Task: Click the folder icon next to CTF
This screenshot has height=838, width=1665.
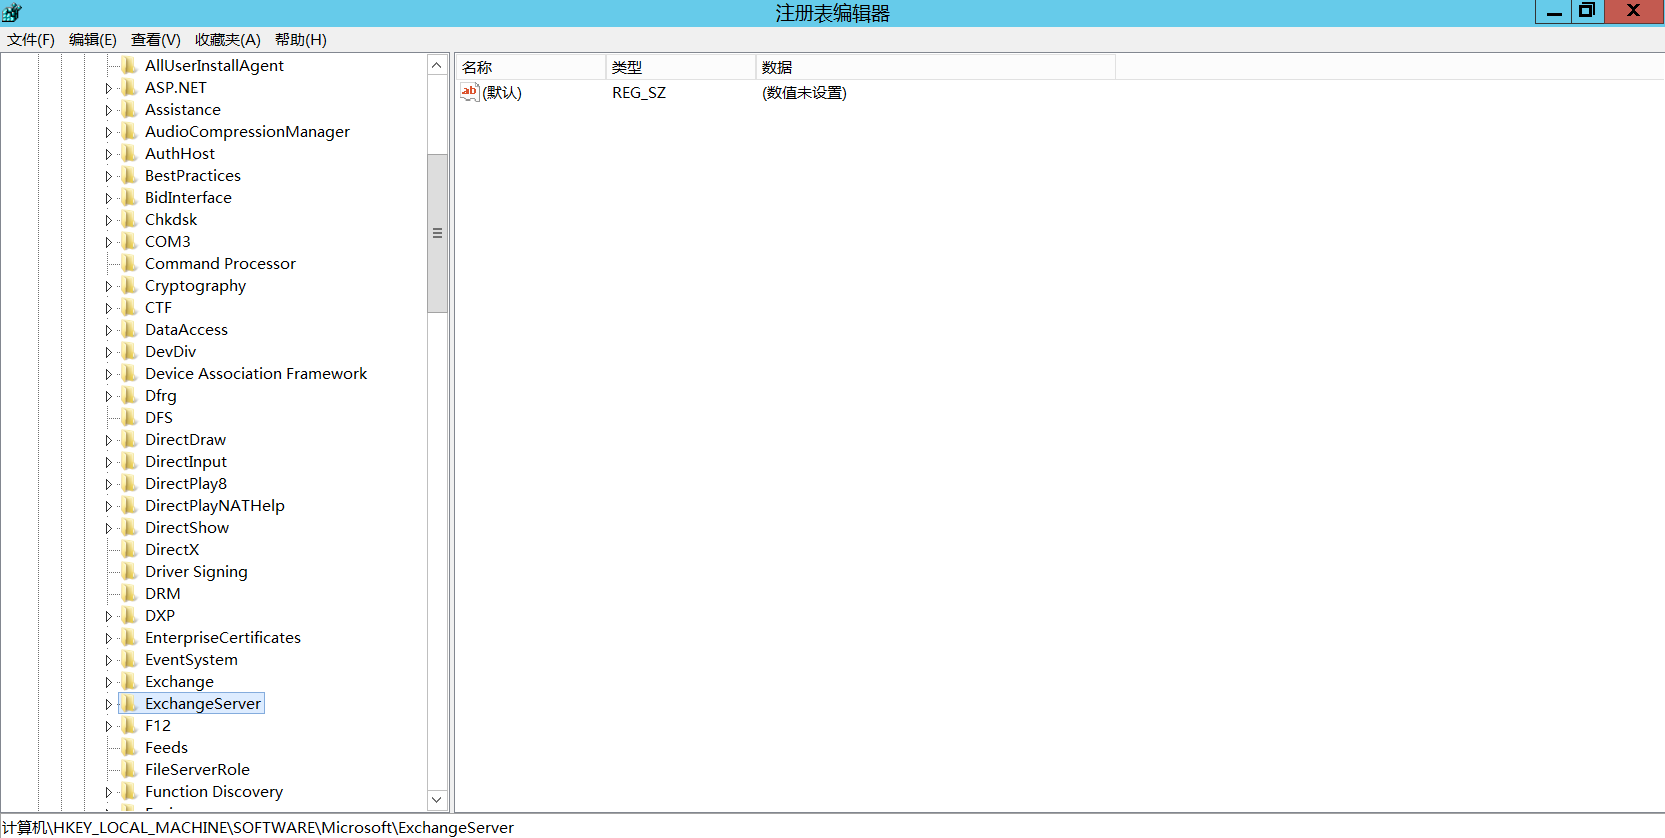Action: pos(130,308)
